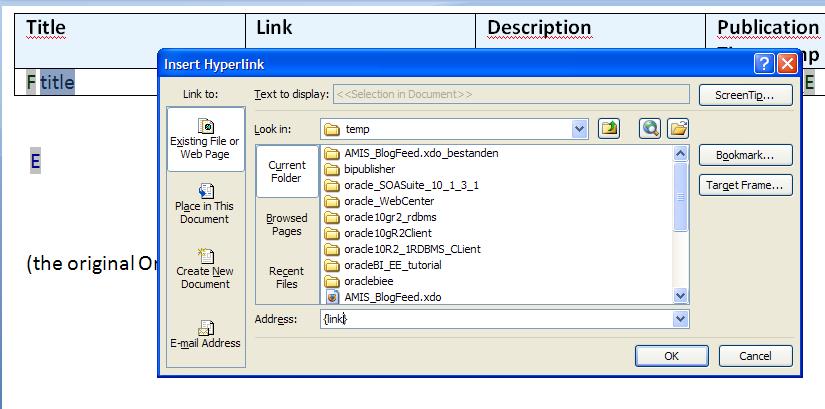The height and width of the screenshot is (409, 825).
Task: Click the dialog Help question mark button
Action: pos(764,64)
